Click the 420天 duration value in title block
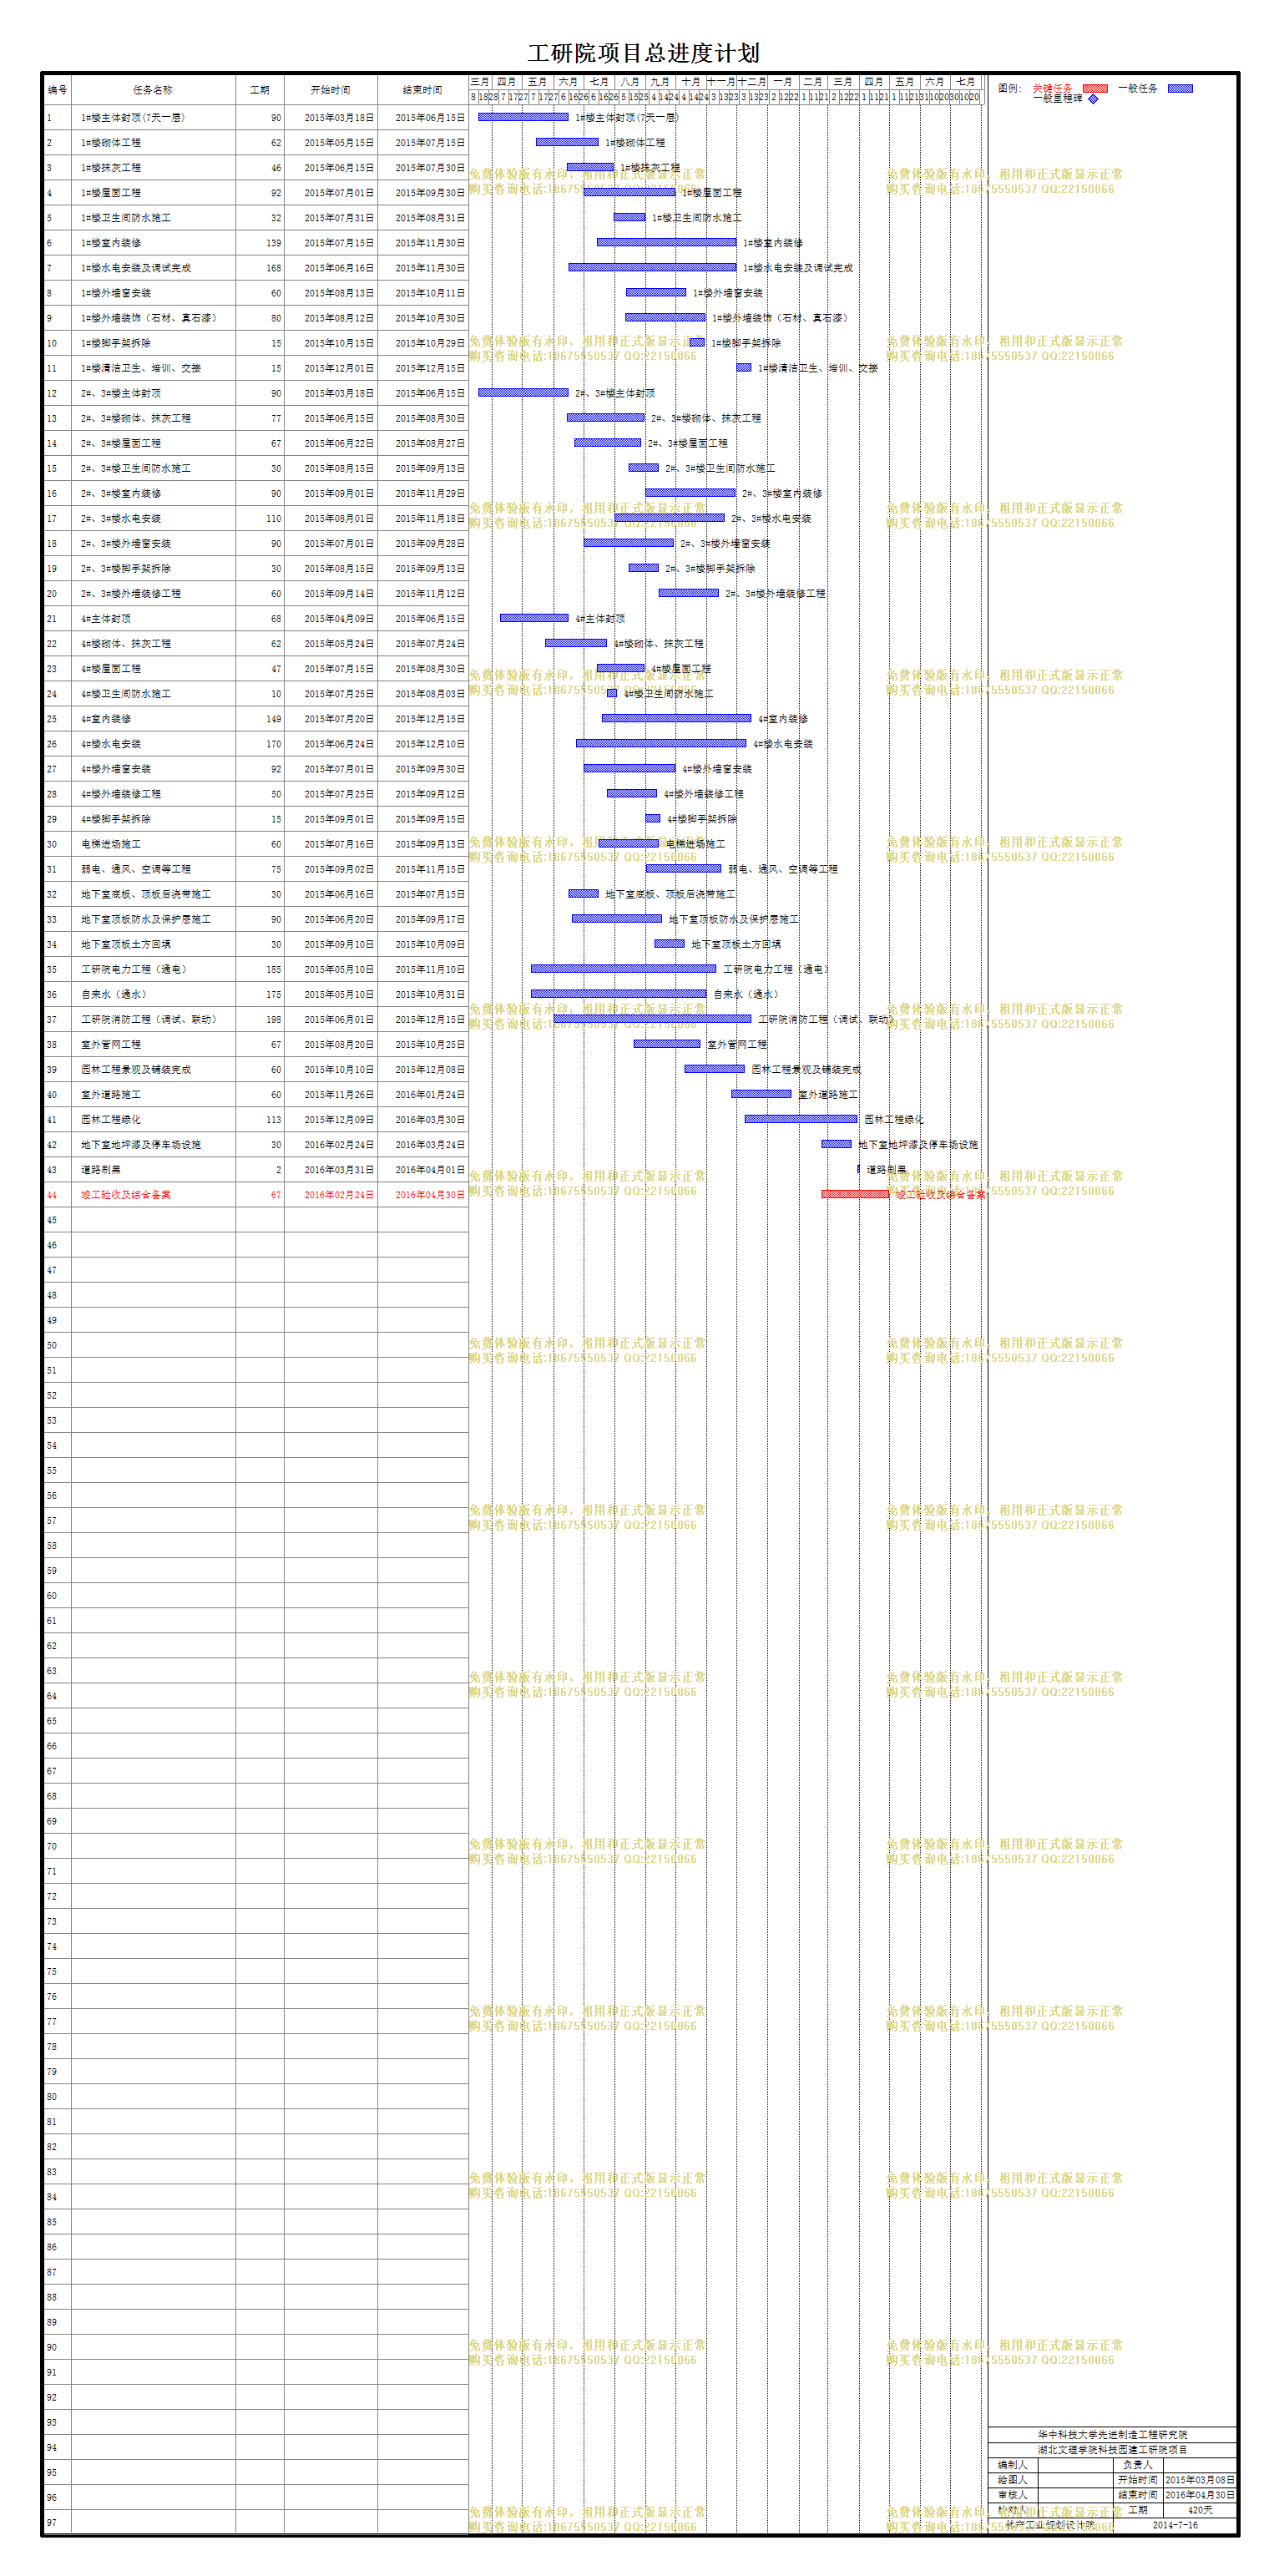This screenshot has width=1279, height=2576. (x=1200, y=2510)
